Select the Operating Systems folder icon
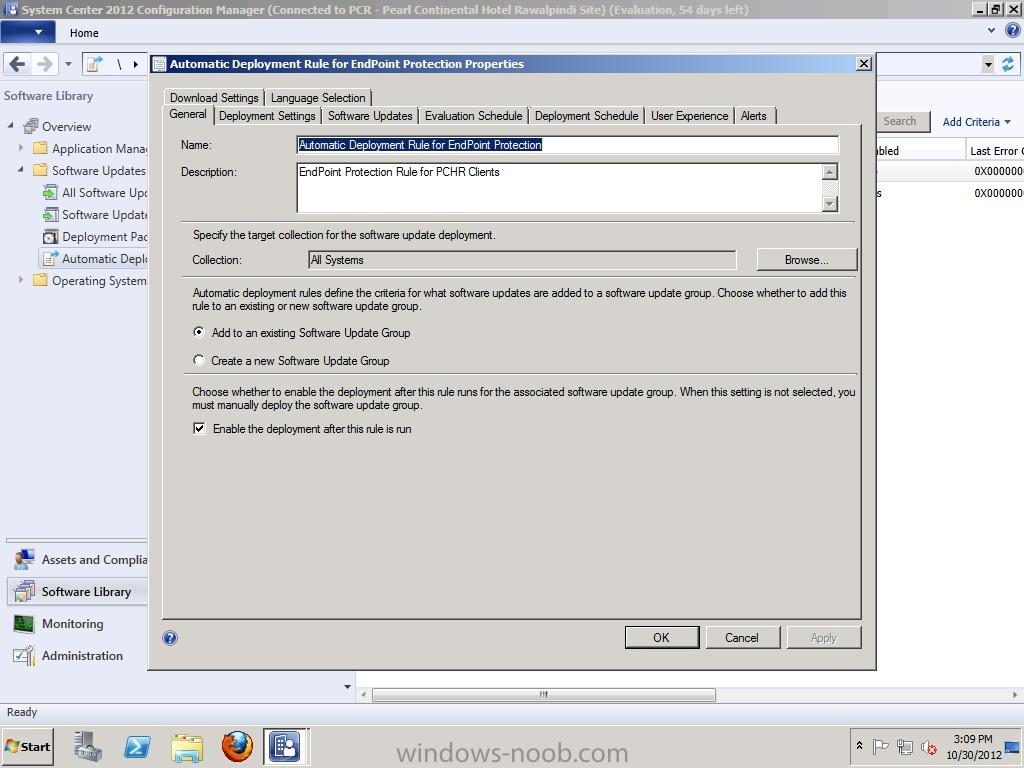The image size is (1024, 768). click(40, 280)
